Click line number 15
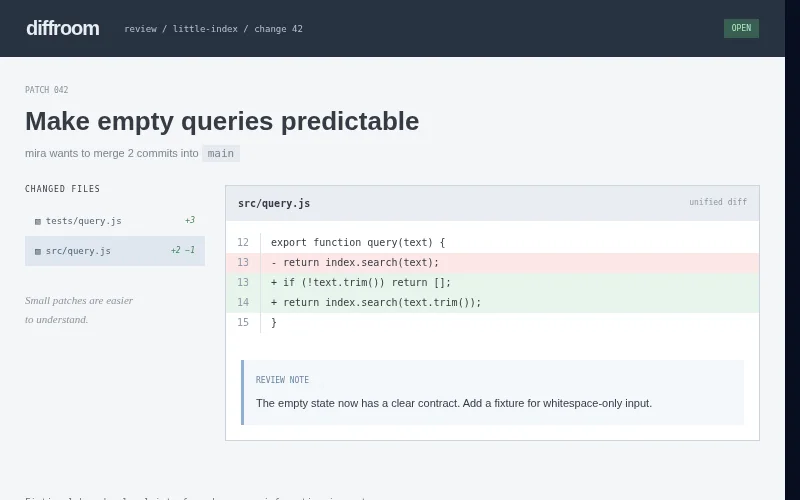This screenshot has height=500, width=800. coord(243,322)
